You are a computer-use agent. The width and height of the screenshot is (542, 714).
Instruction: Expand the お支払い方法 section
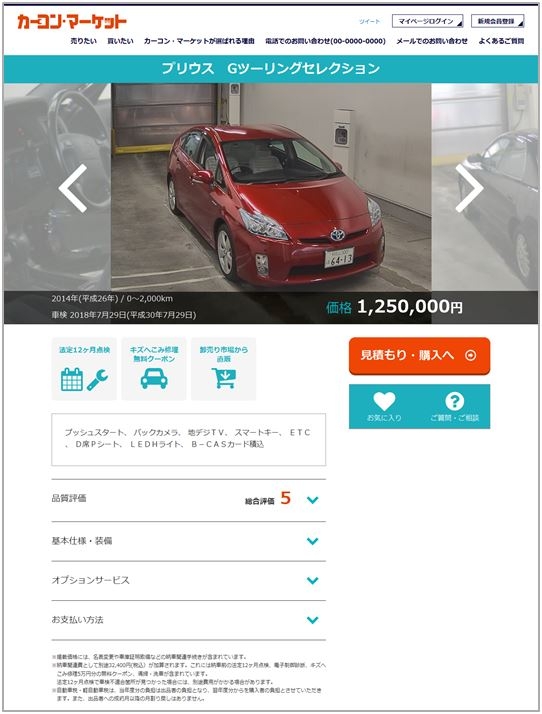[x=189, y=620]
